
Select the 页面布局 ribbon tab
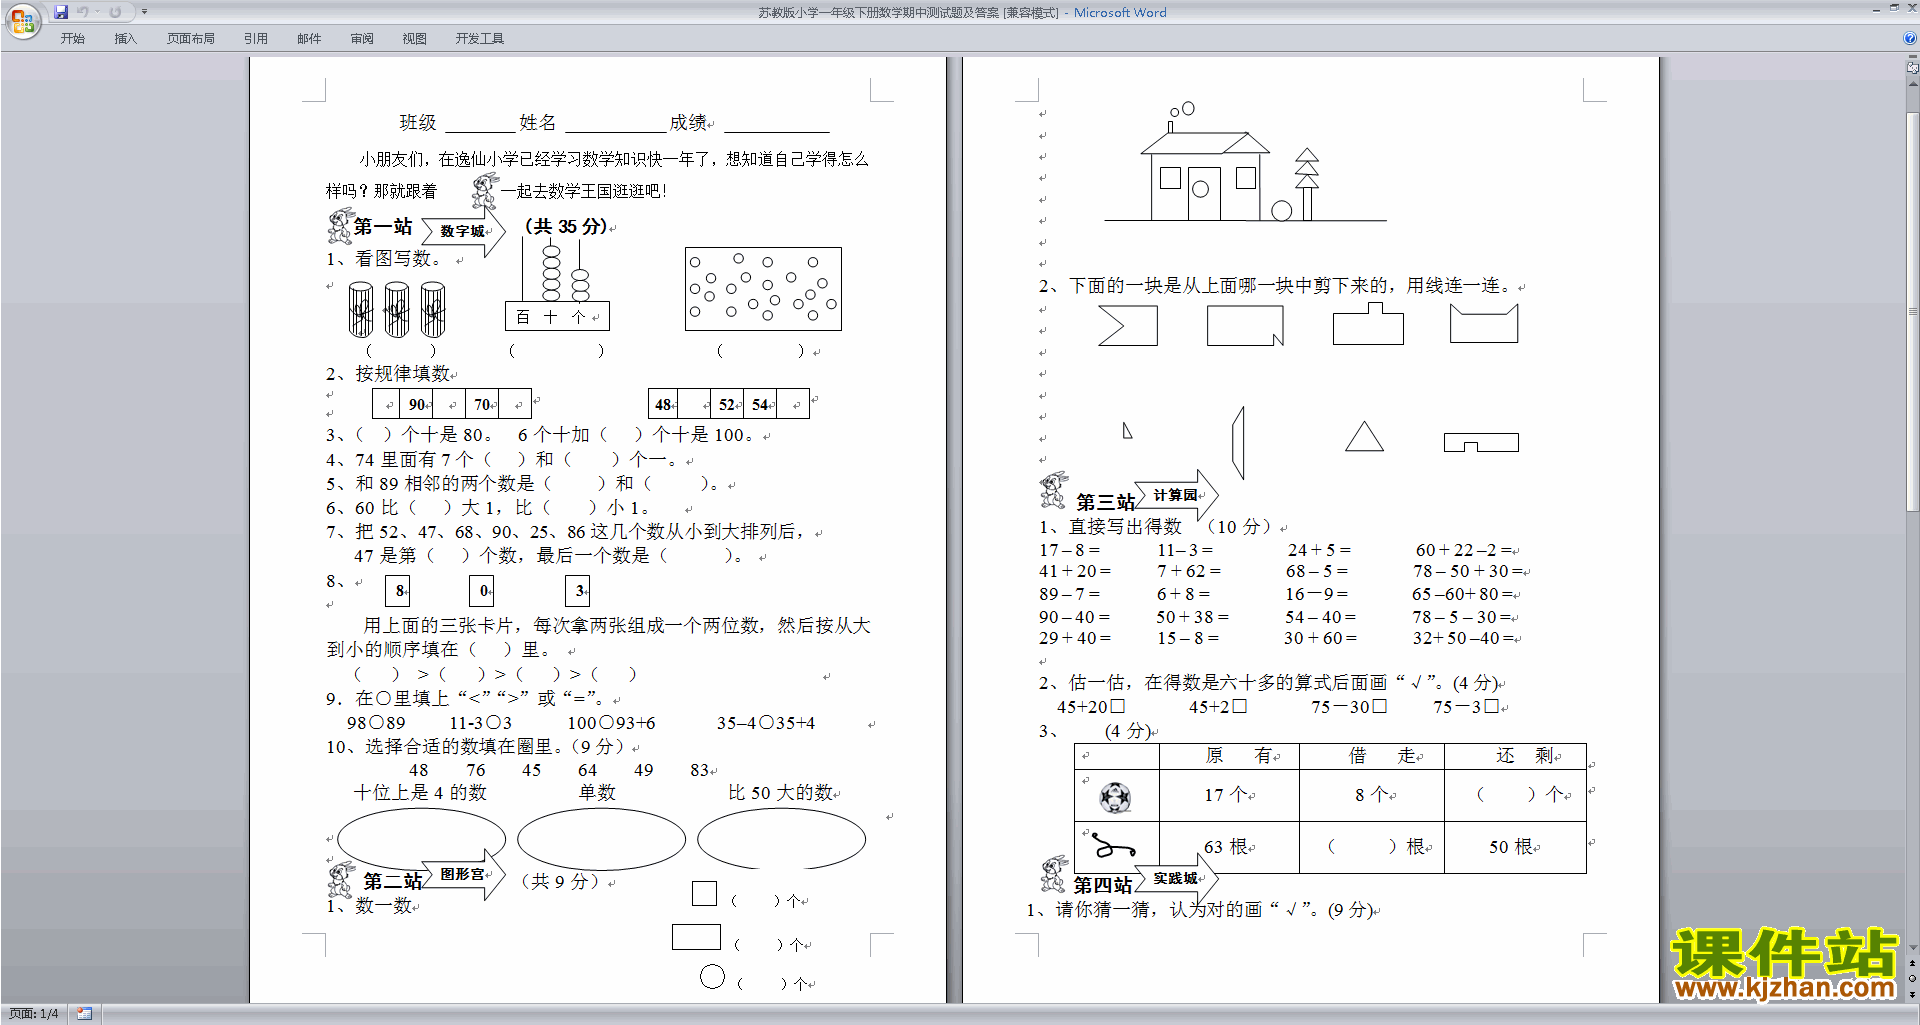pyautogui.click(x=191, y=39)
